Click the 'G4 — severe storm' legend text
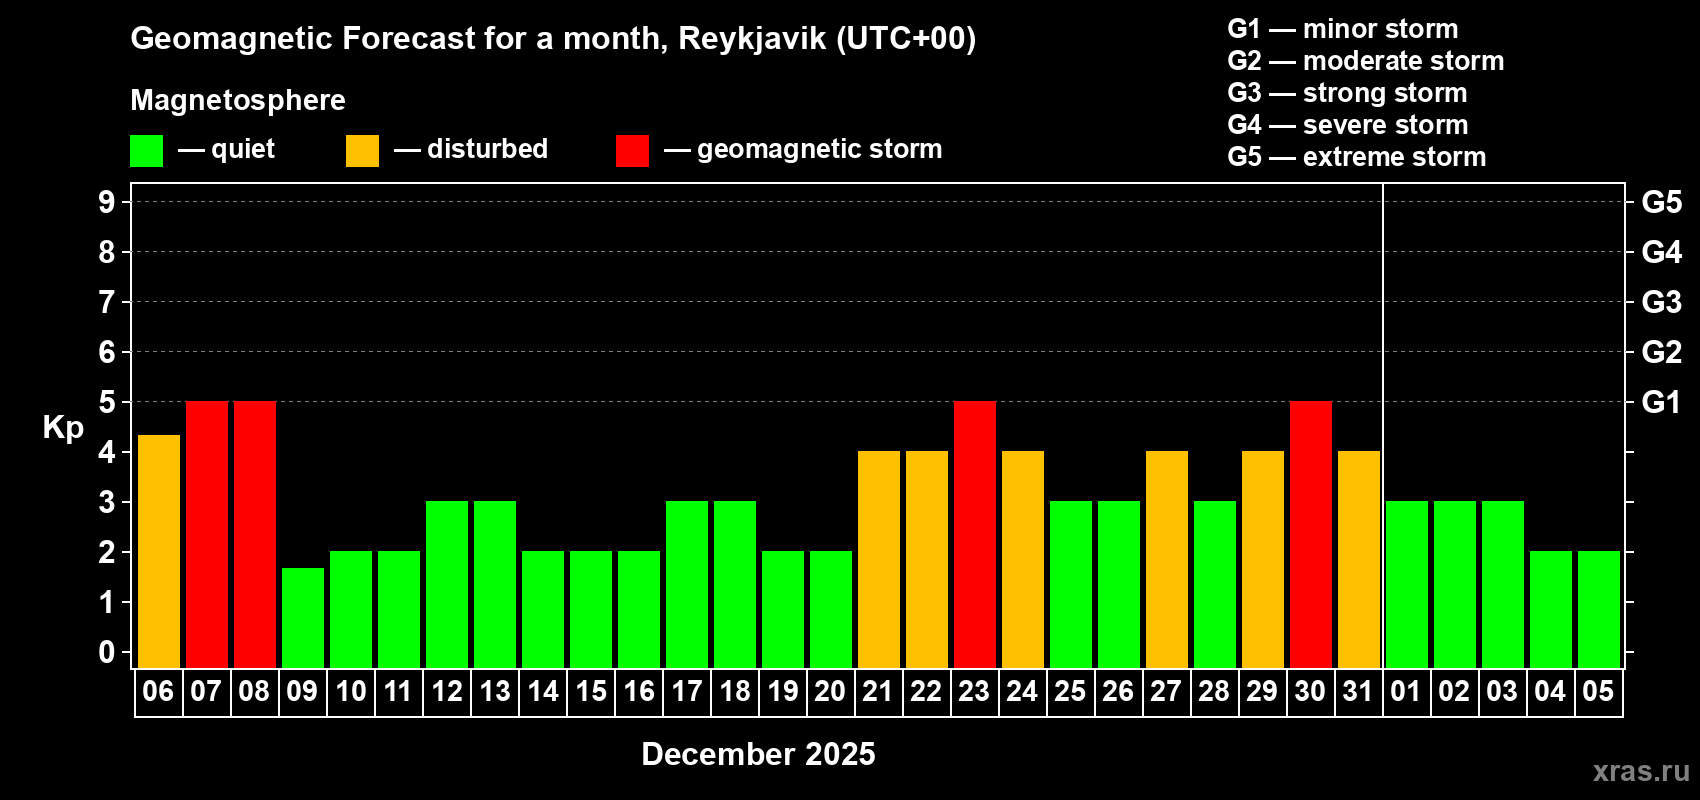The image size is (1700, 800). click(x=1348, y=125)
